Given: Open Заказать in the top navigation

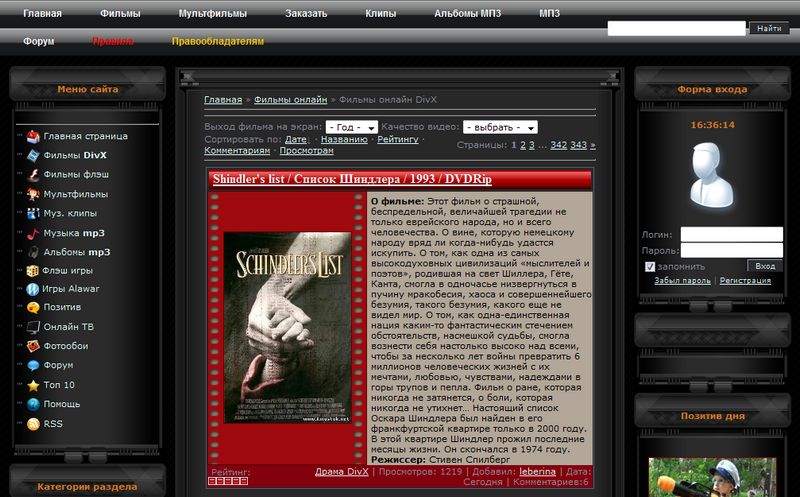Looking at the screenshot, I should (x=306, y=14).
